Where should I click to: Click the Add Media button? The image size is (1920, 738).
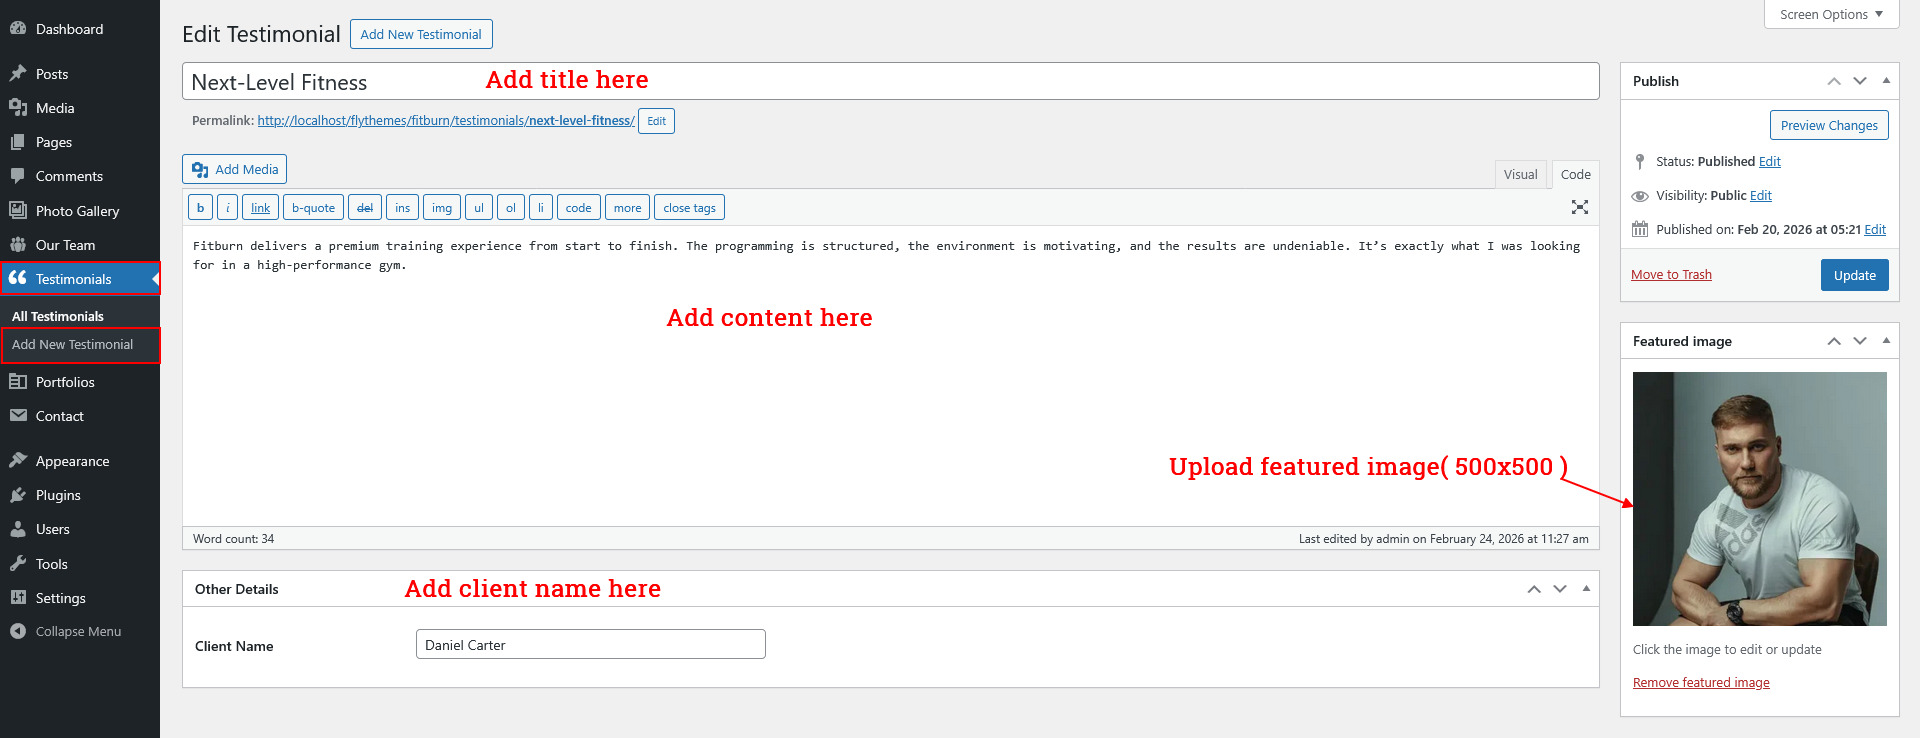click(x=235, y=169)
